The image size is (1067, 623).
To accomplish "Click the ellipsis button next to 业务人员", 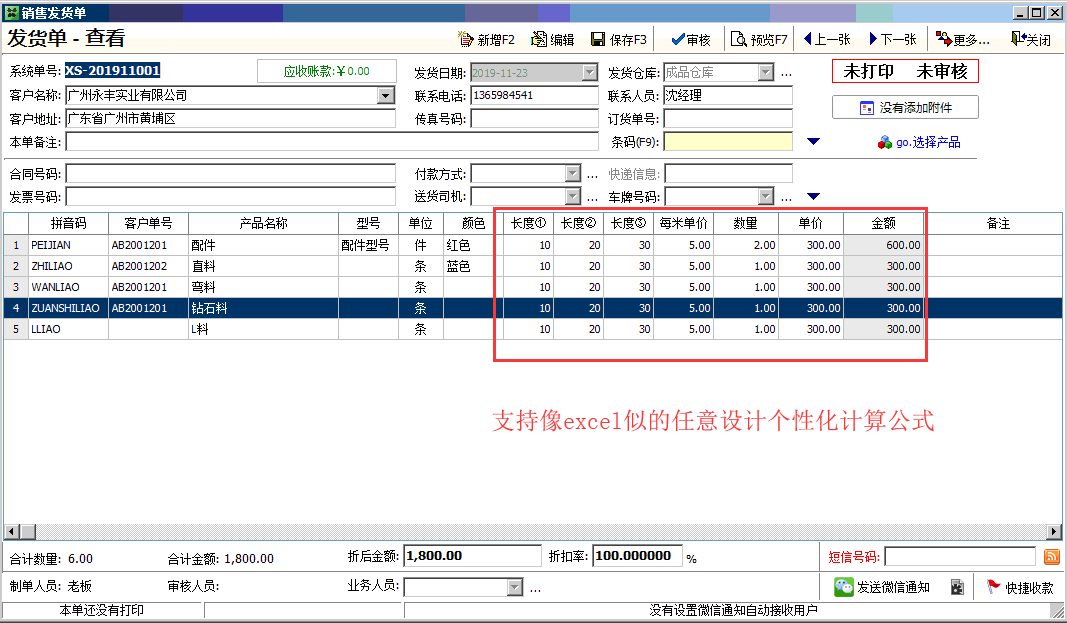I will pyautogui.click(x=536, y=588).
